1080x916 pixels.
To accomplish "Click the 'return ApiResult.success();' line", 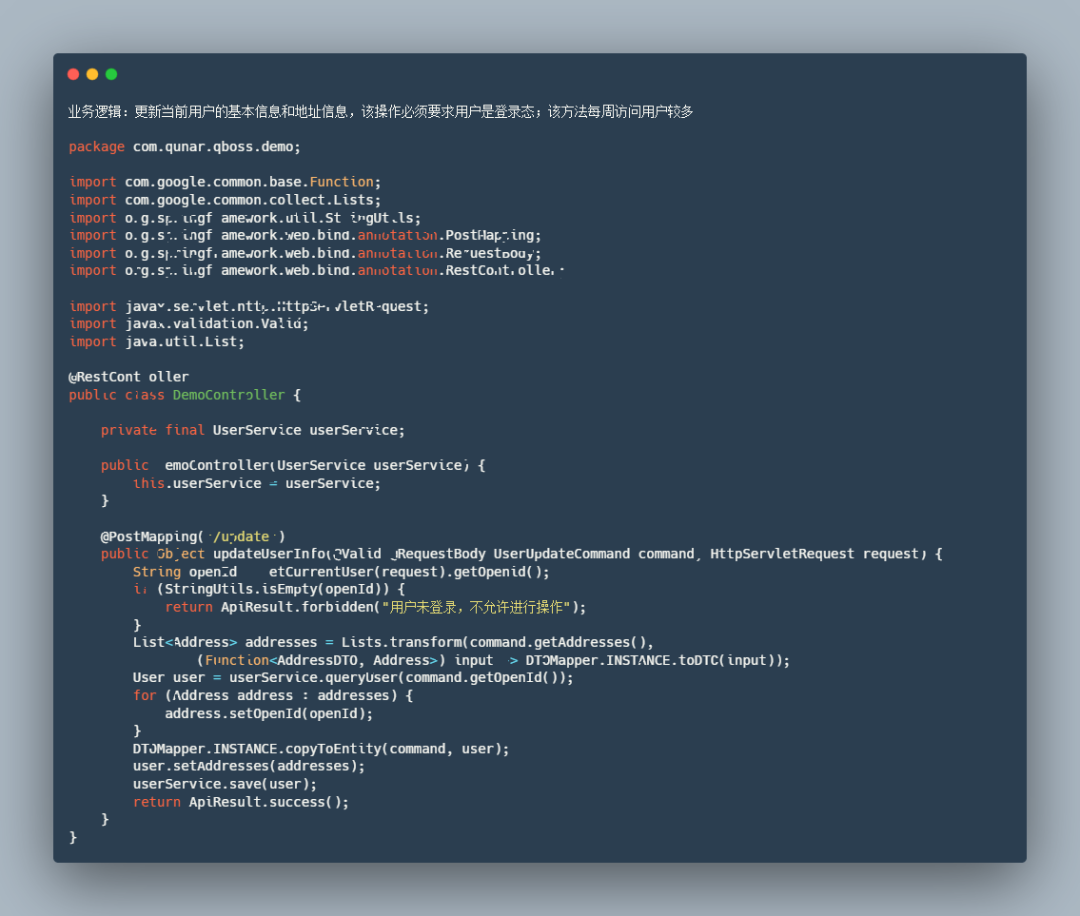I will (x=240, y=802).
